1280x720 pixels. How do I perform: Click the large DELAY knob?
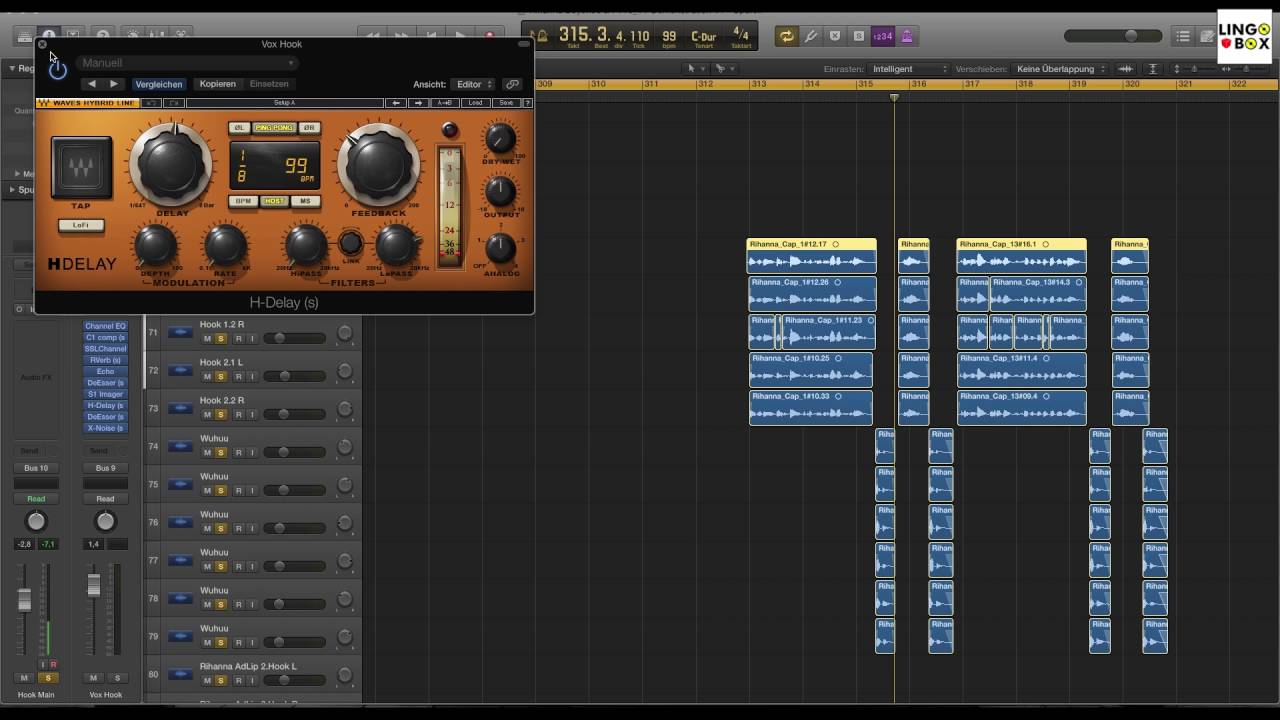pos(171,164)
